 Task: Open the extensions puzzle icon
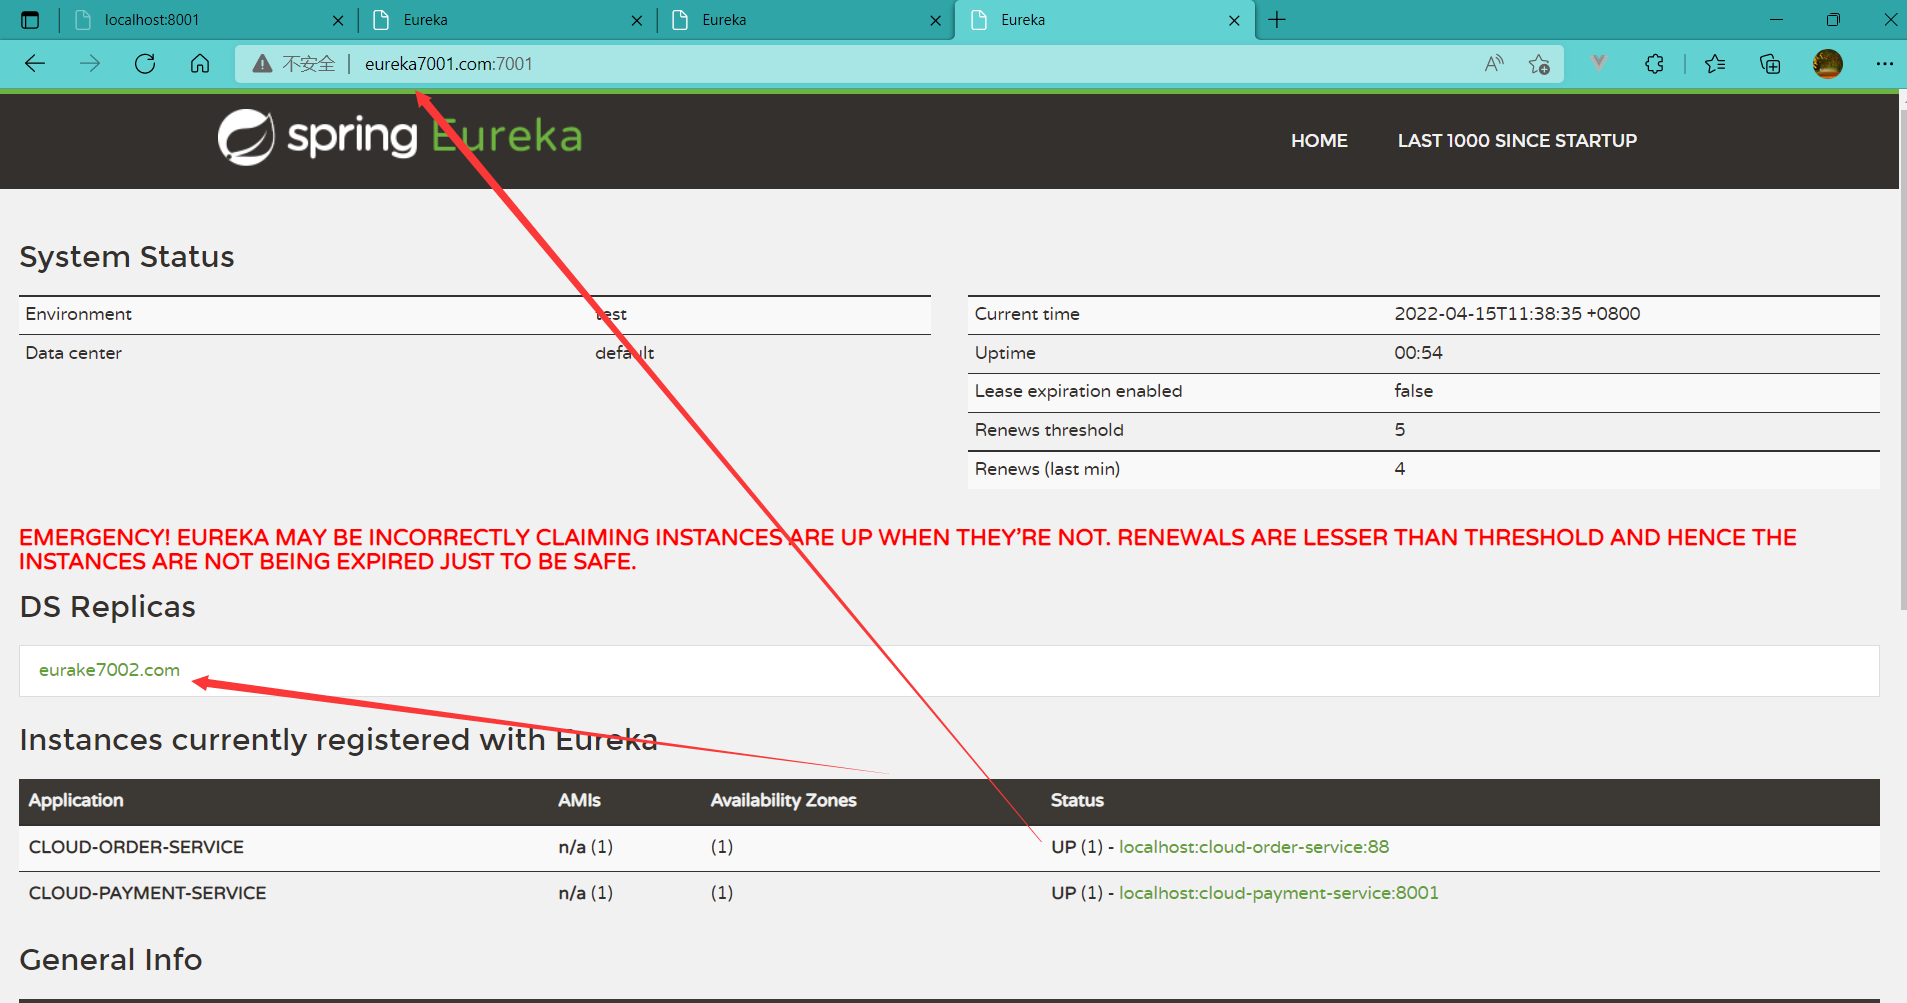(1654, 64)
